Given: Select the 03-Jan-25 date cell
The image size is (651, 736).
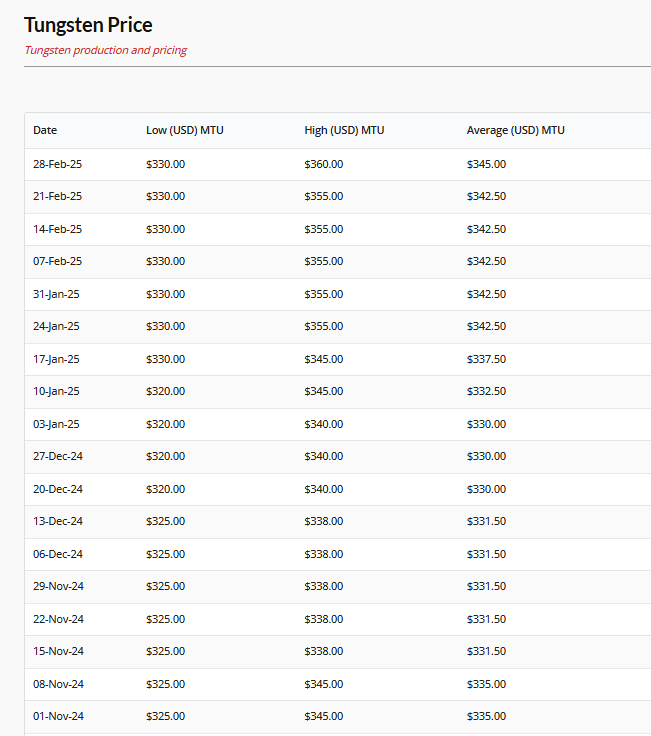Looking at the screenshot, I should [x=57, y=424].
